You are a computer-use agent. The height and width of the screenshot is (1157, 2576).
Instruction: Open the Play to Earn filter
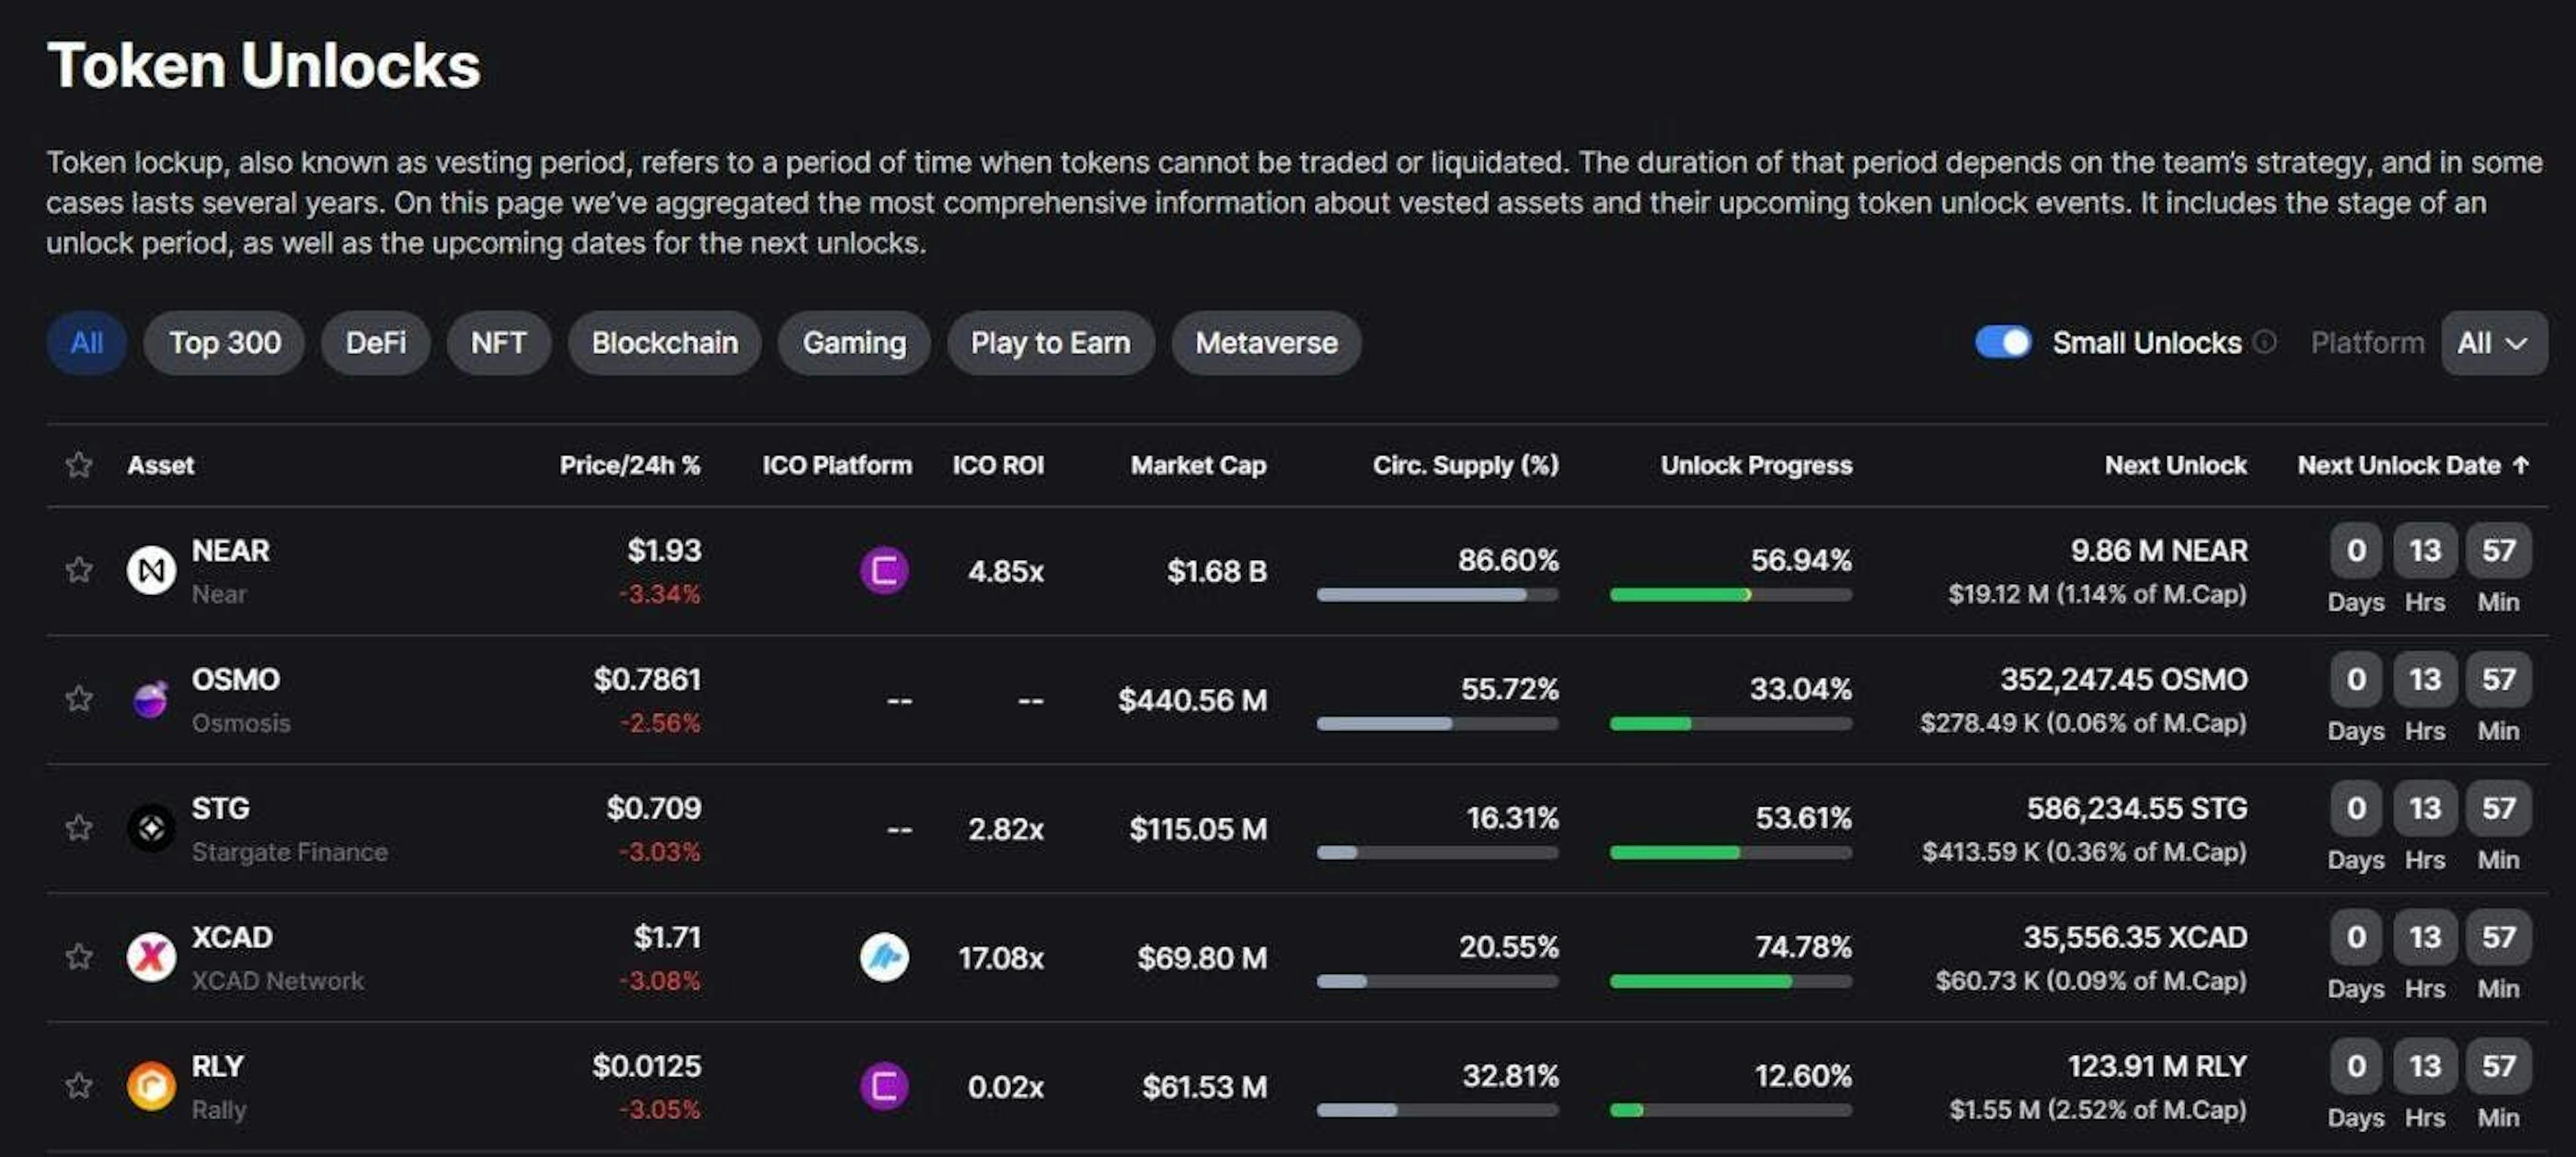coord(1049,342)
